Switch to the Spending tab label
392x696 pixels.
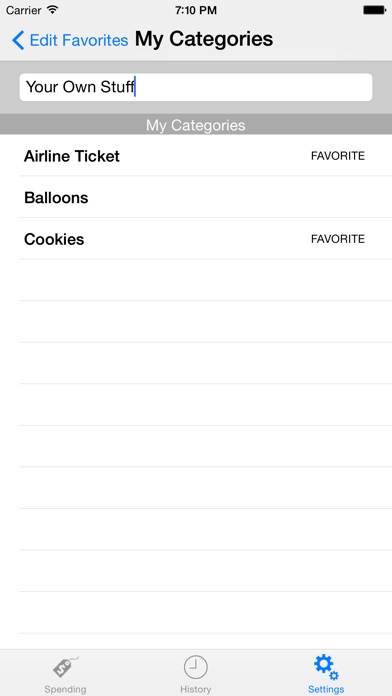click(65, 689)
